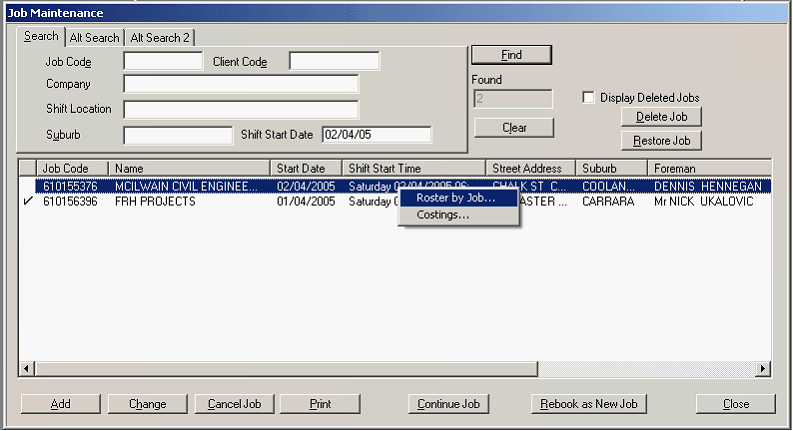Choose Costings from the context menu
This screenshot has width=793, height=431.
(x=443, y=215)
